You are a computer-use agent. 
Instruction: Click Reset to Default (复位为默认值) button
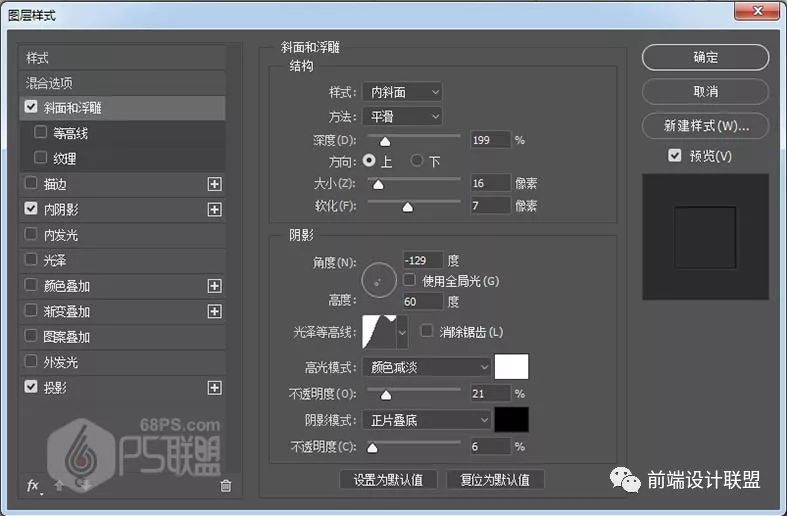495,480
